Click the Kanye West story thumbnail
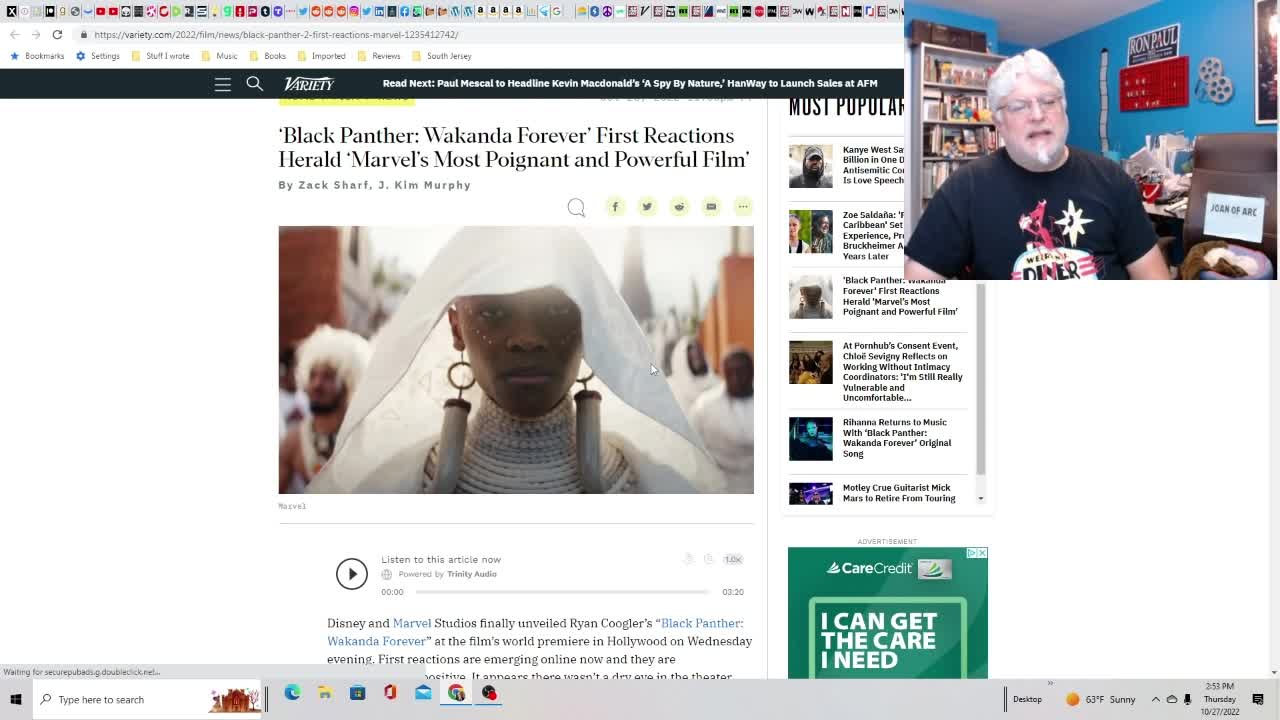The width and height of the screenshot is (1280, 720). (x=810, y=166)
